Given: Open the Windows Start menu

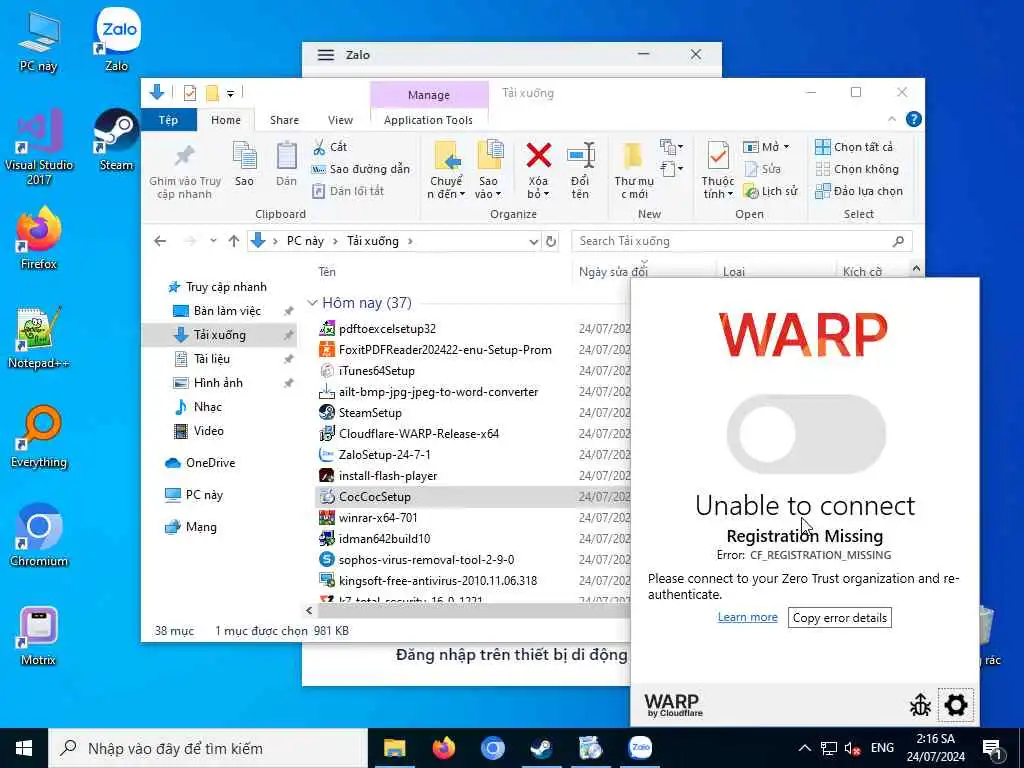Looking at the screenshot, I should pyautogui.click(x=24, y=748).
